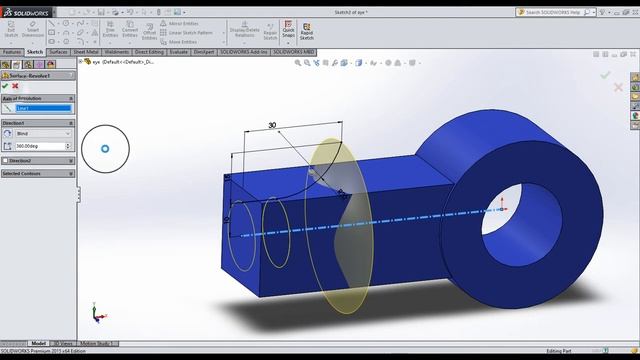Expand the eye part flyout tree
The image size is (640, 360).
point(81,62)
